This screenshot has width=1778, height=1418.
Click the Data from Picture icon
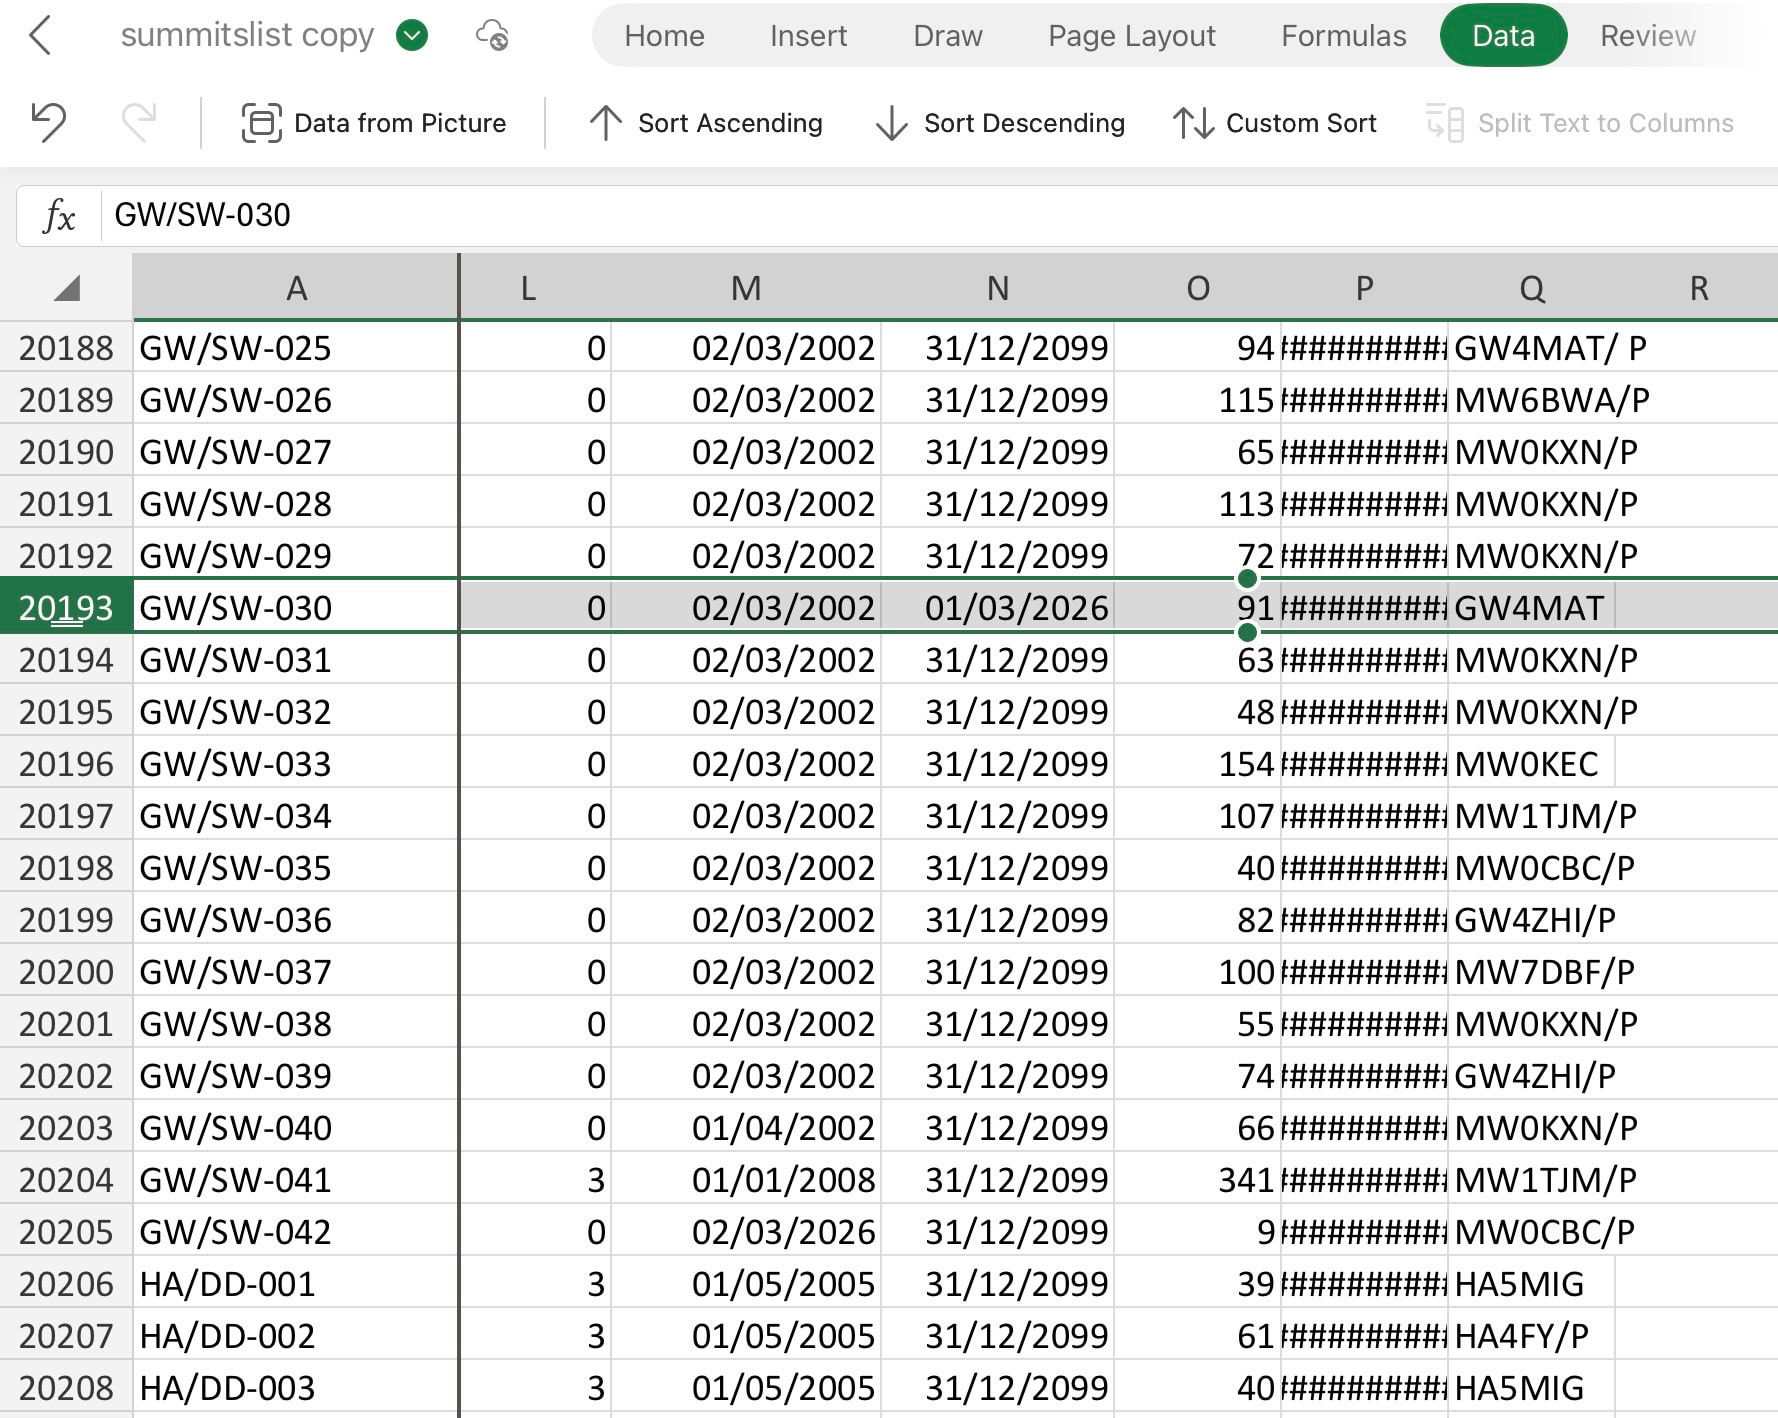point(262,123)
